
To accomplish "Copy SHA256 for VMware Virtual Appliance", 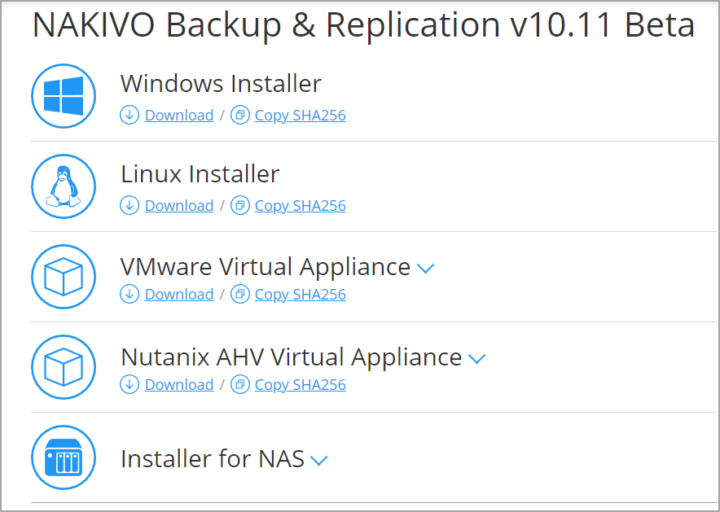I will (x=300, y=294).
